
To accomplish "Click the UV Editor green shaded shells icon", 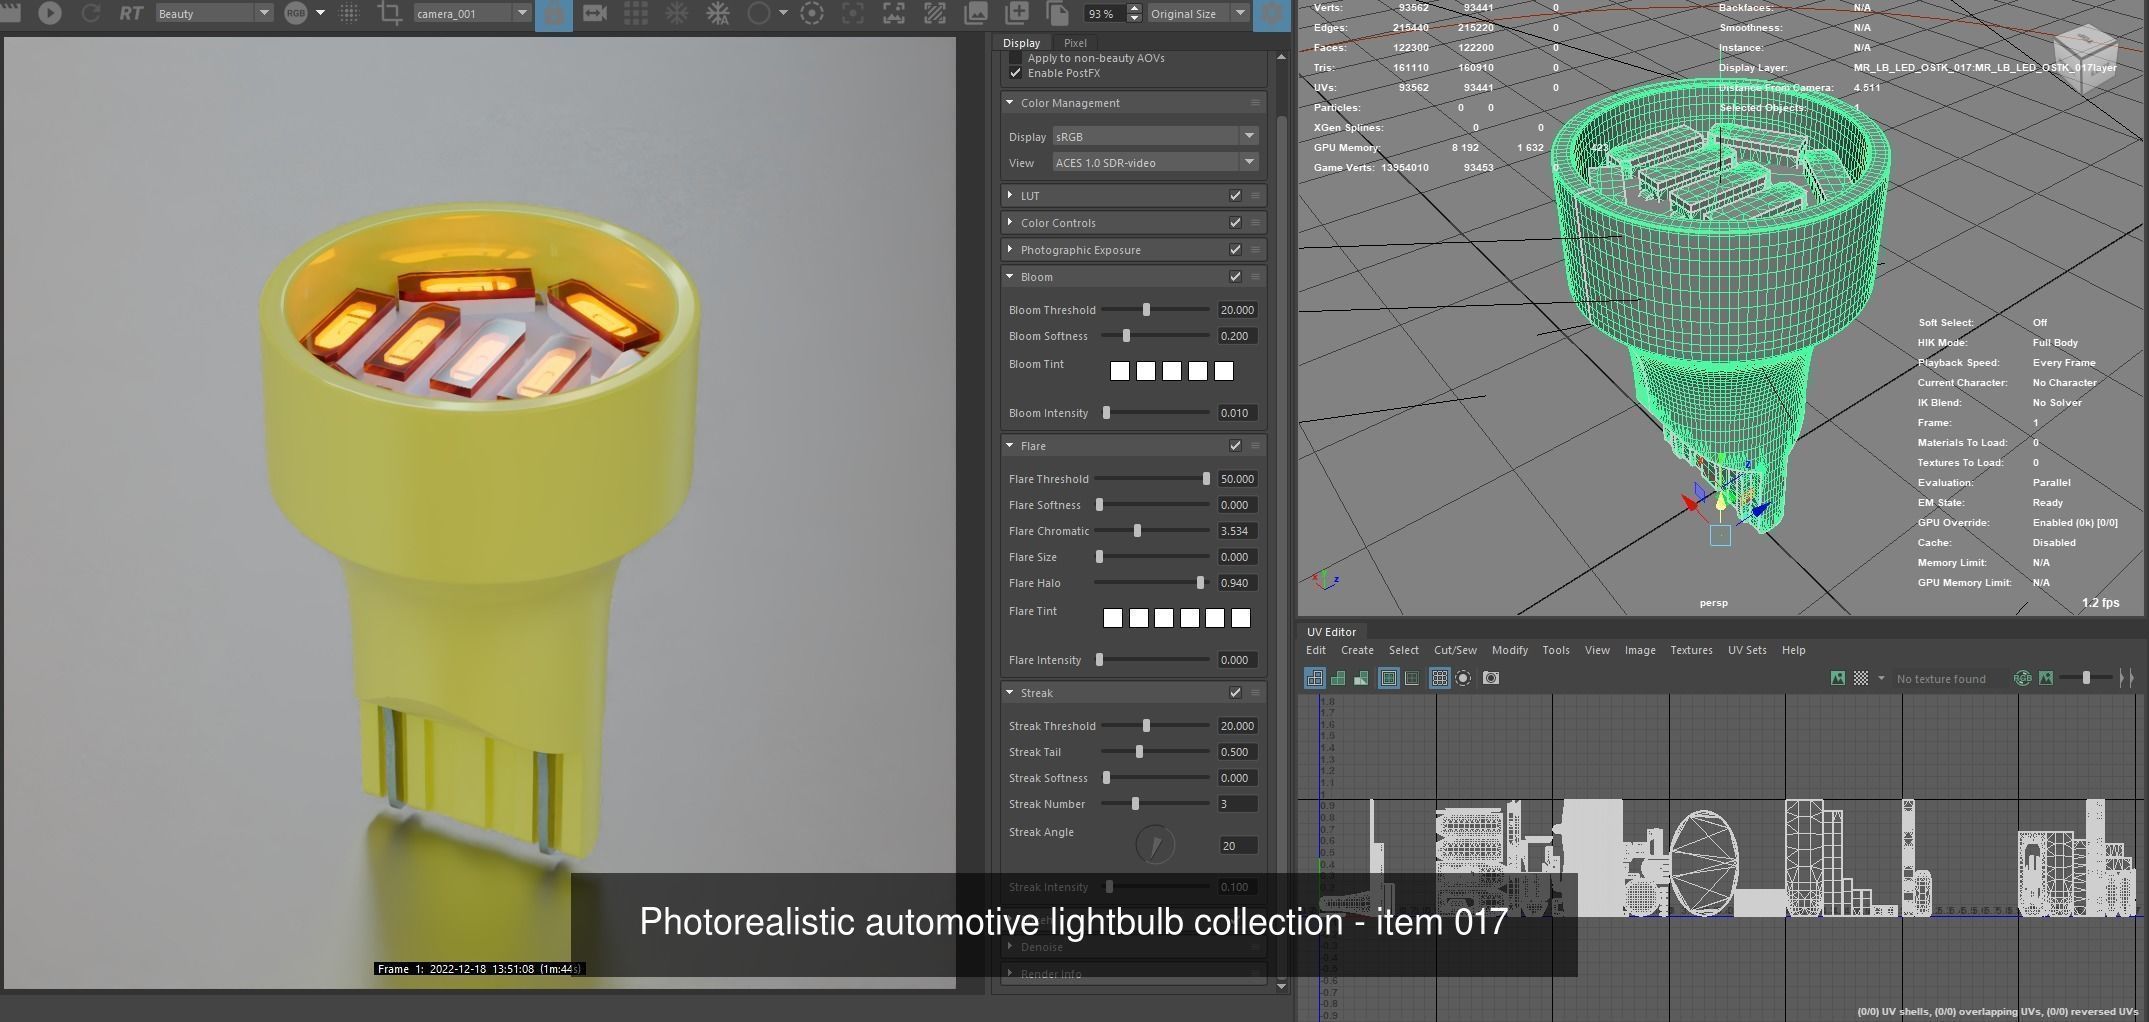I will (1338, 678).
